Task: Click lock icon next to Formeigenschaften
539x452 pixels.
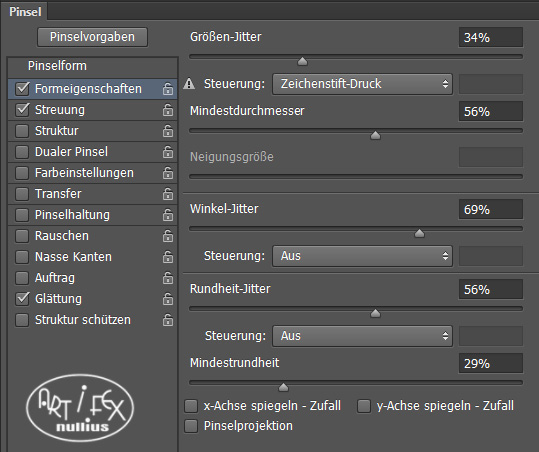Action: [168, 89]
